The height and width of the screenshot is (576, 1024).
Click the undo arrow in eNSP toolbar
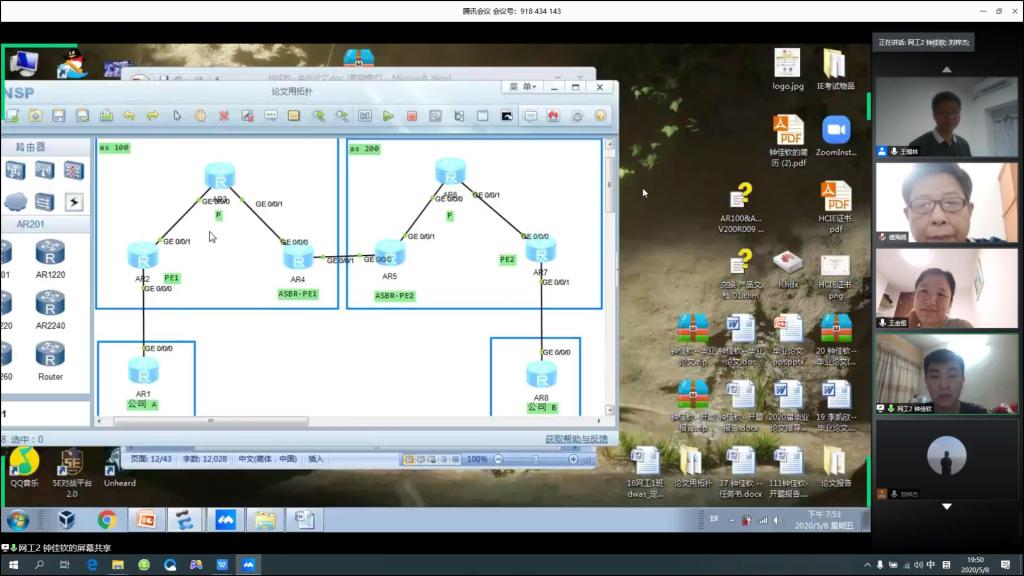pyautogui.click(x=129, y=116)
